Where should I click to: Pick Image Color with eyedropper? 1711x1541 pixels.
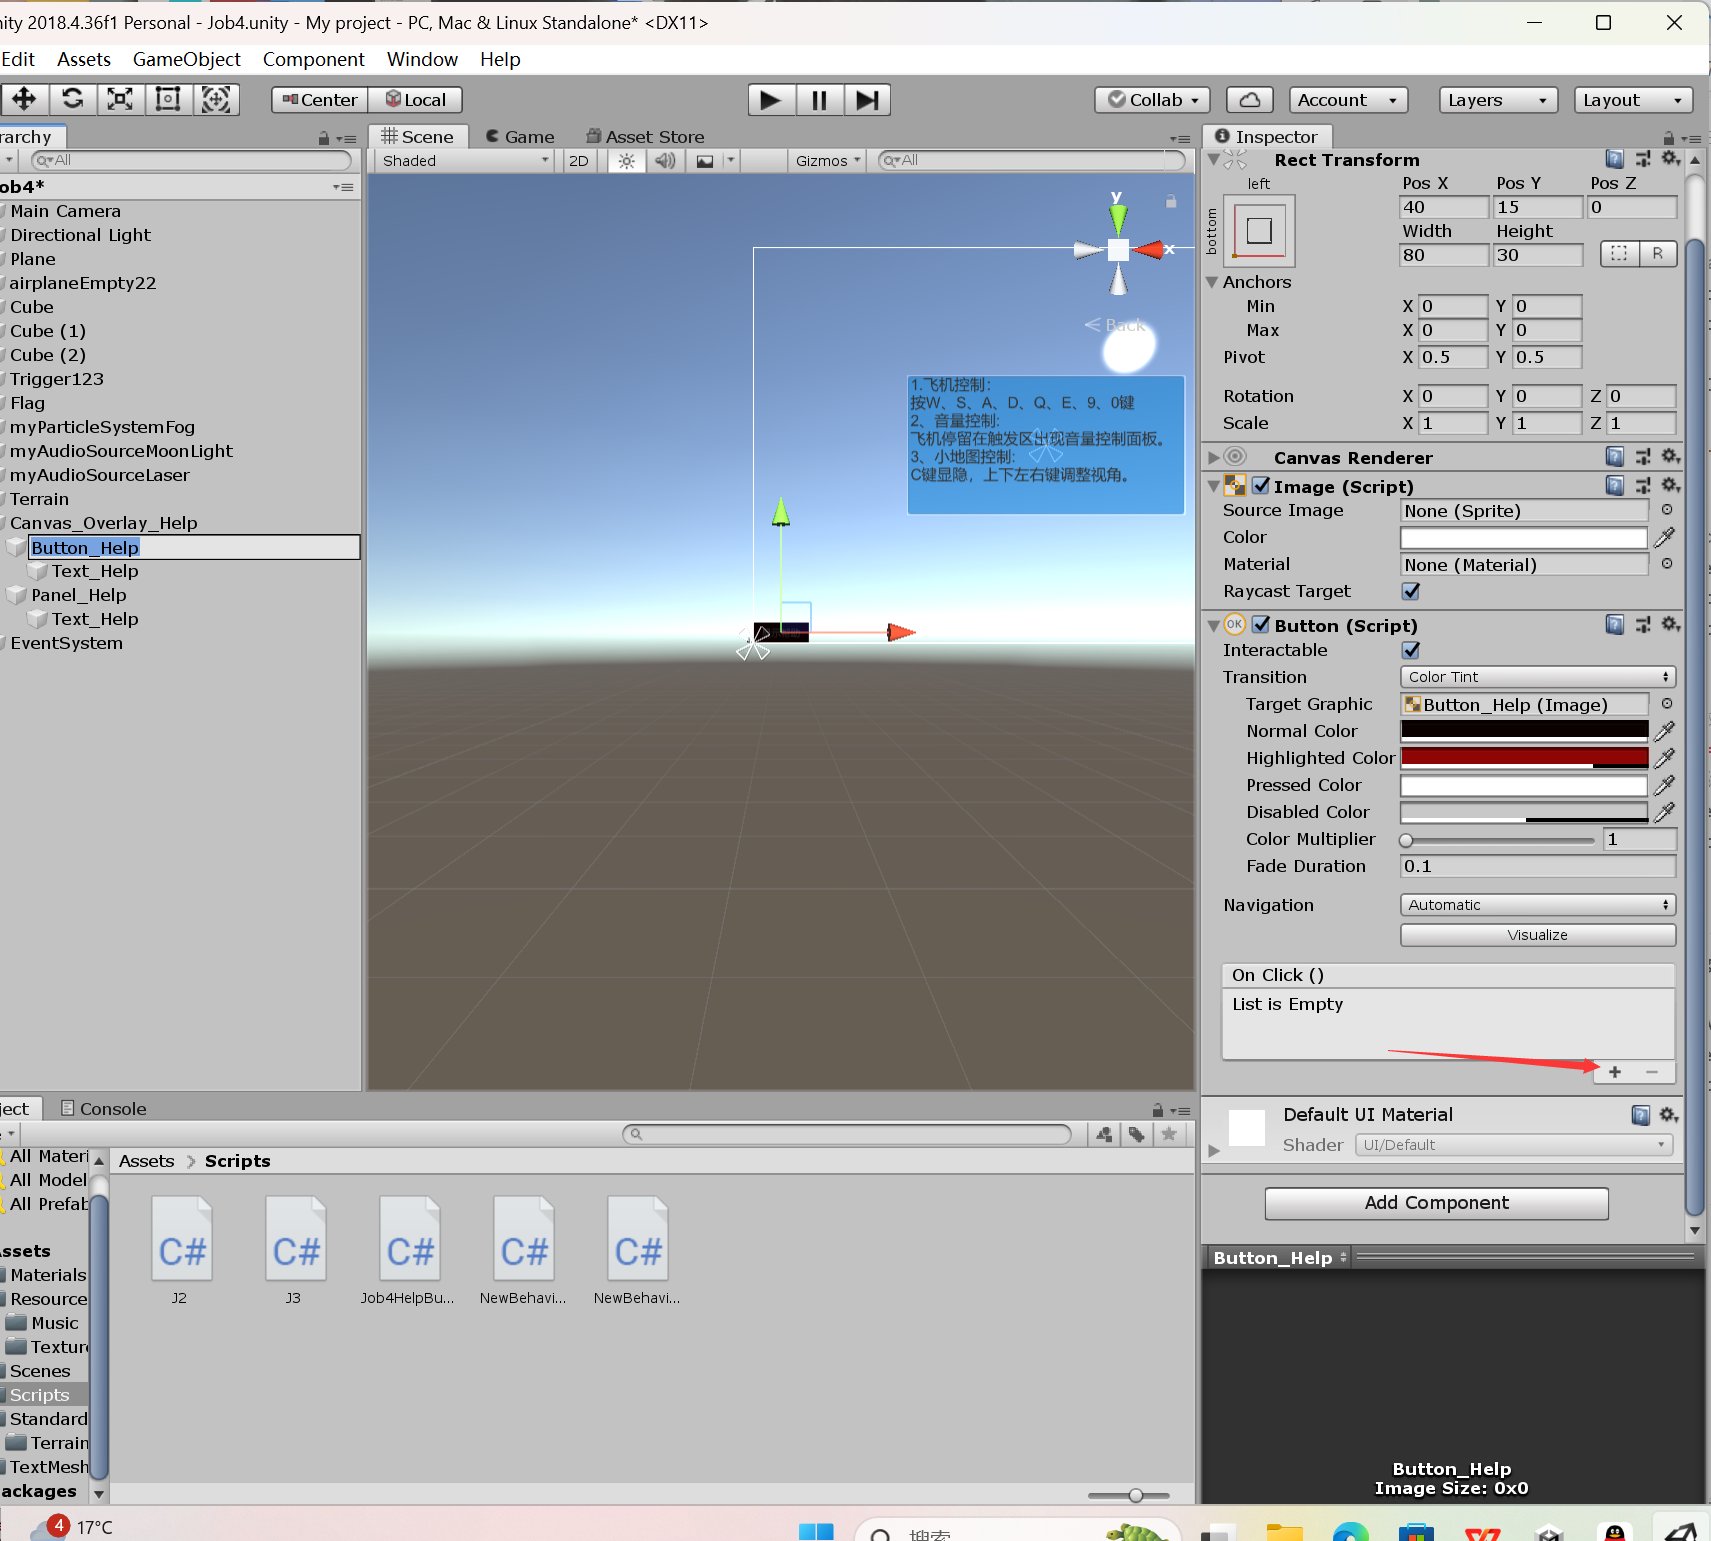[x=1665, y=538]
